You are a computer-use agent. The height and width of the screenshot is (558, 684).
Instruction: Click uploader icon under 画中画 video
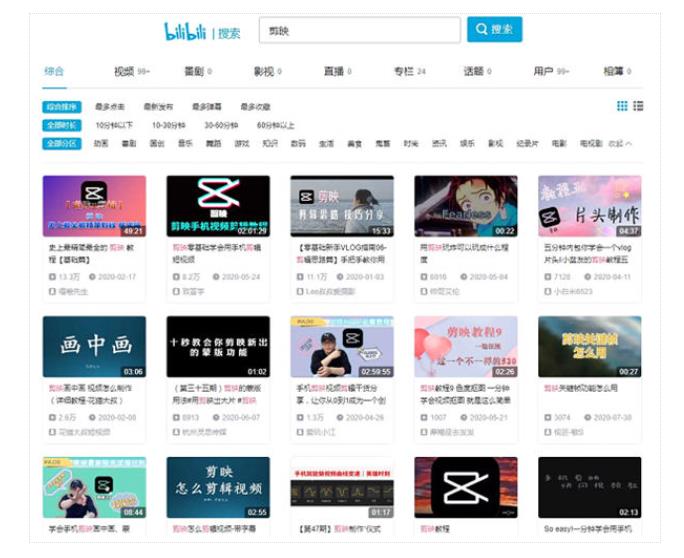pos(52,431)
